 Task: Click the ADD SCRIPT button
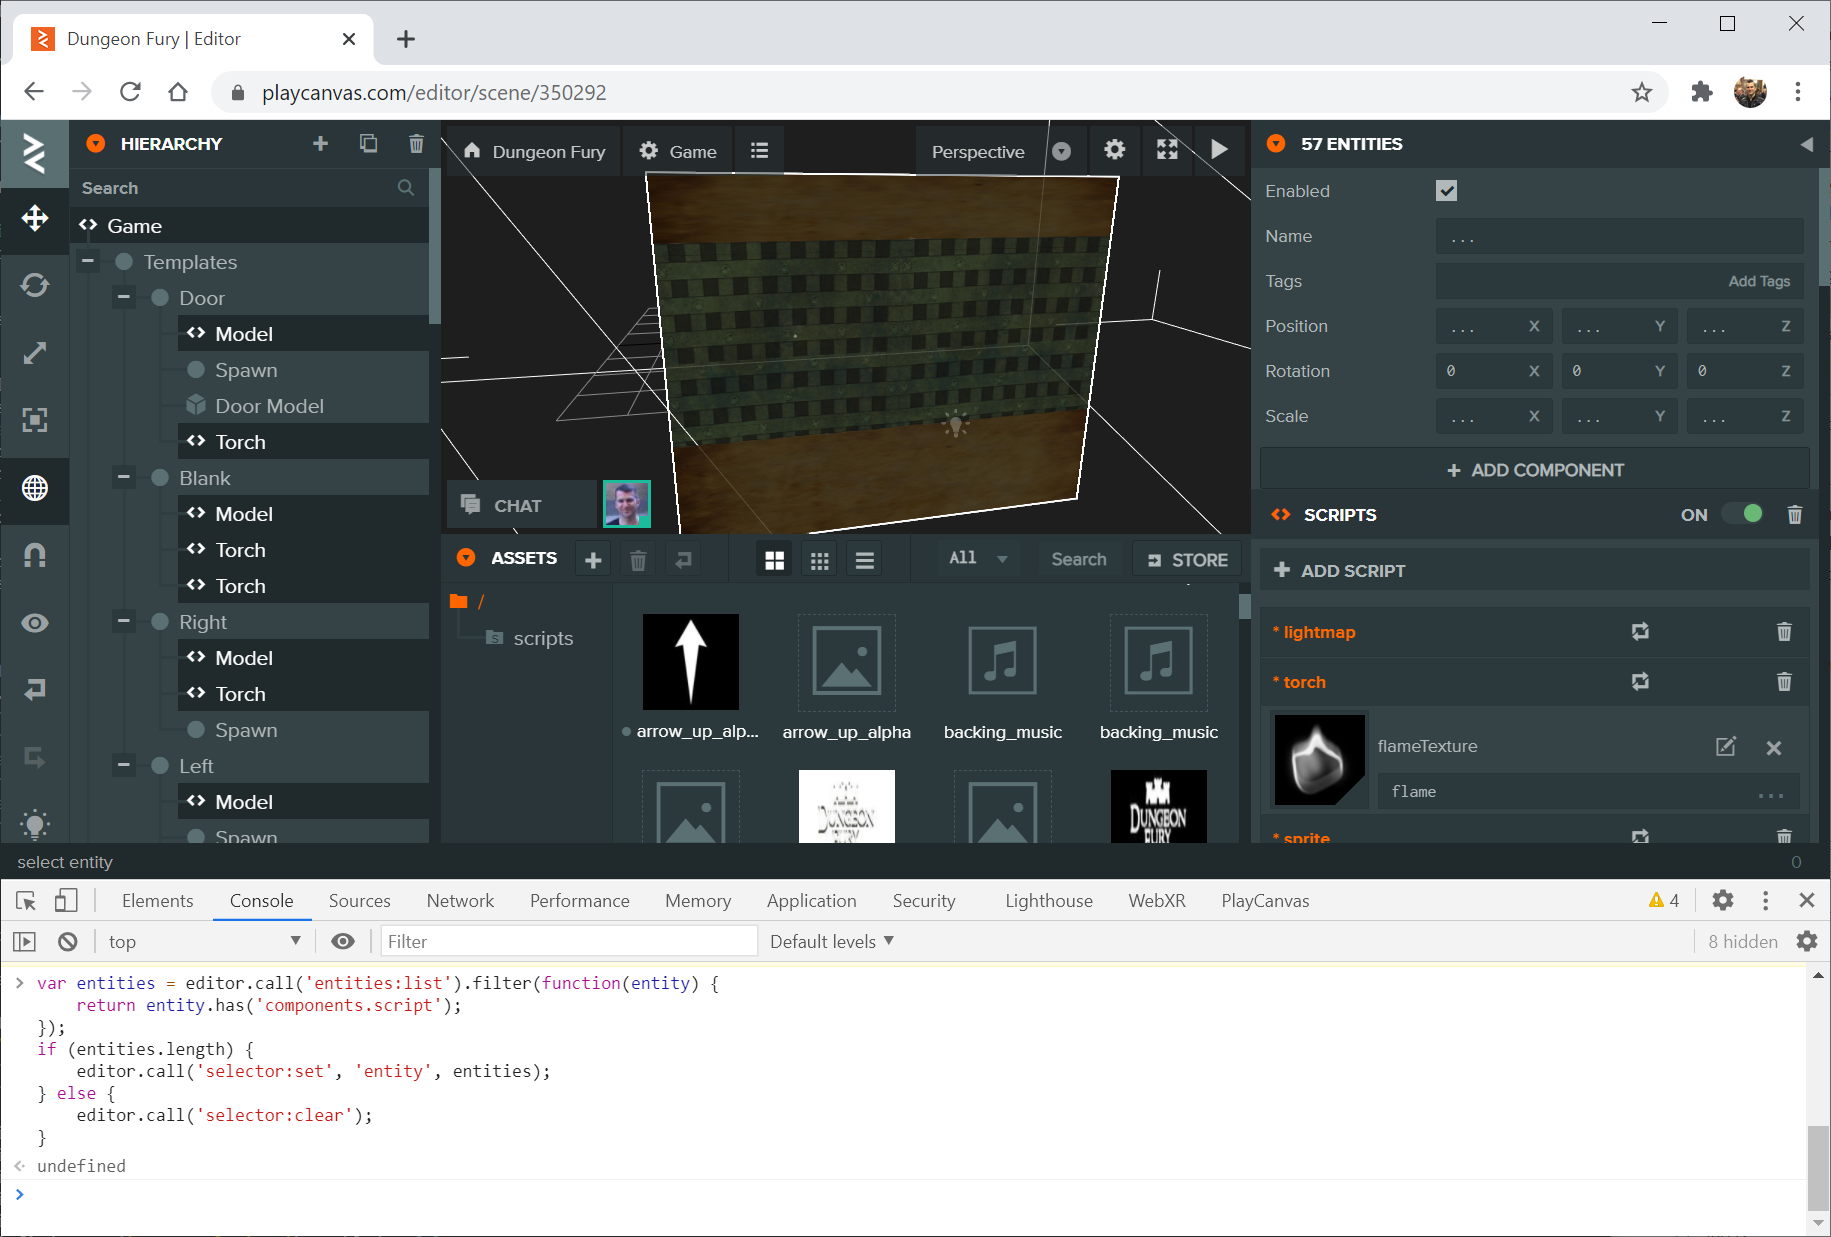1535,571
